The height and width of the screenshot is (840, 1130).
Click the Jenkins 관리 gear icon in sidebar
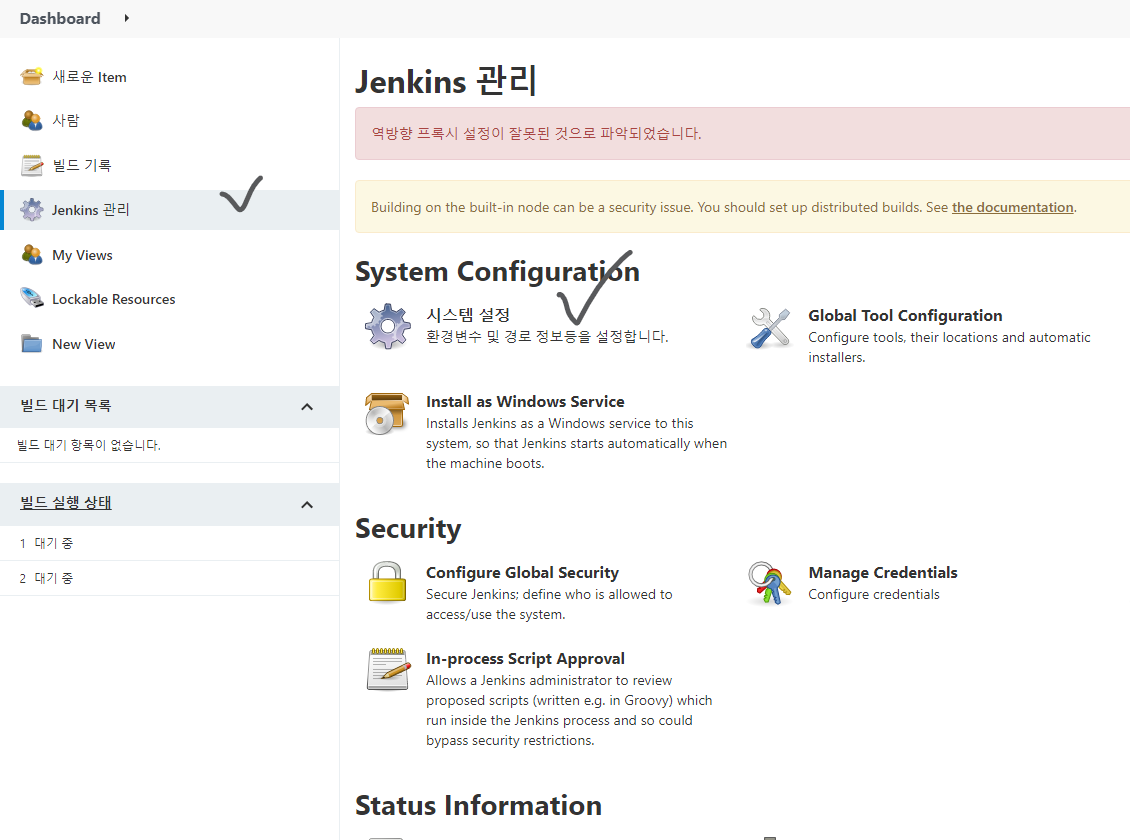pos(32,210)
